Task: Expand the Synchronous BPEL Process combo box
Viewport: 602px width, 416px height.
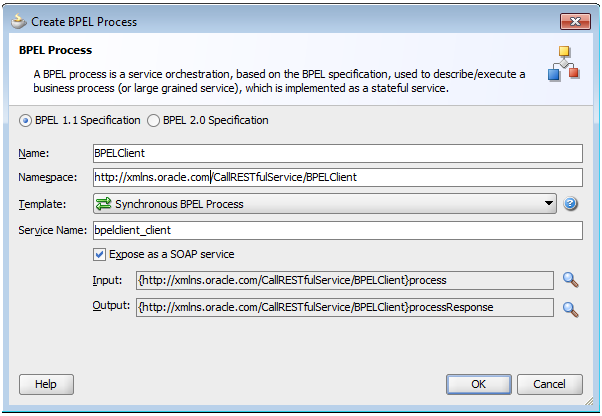Action: pyautogui.click(x=322, y=204)
